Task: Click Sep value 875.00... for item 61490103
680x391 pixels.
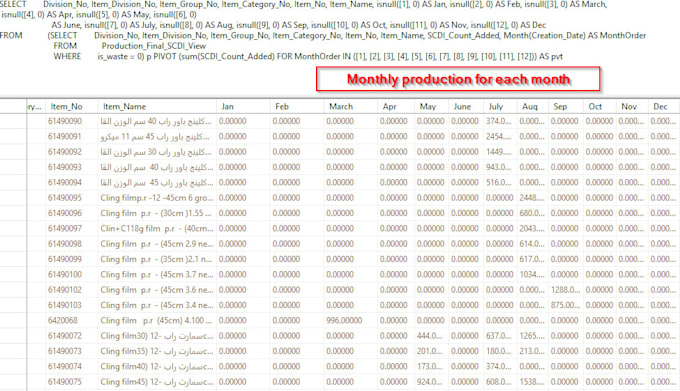Action: click(x=566, y=305)
